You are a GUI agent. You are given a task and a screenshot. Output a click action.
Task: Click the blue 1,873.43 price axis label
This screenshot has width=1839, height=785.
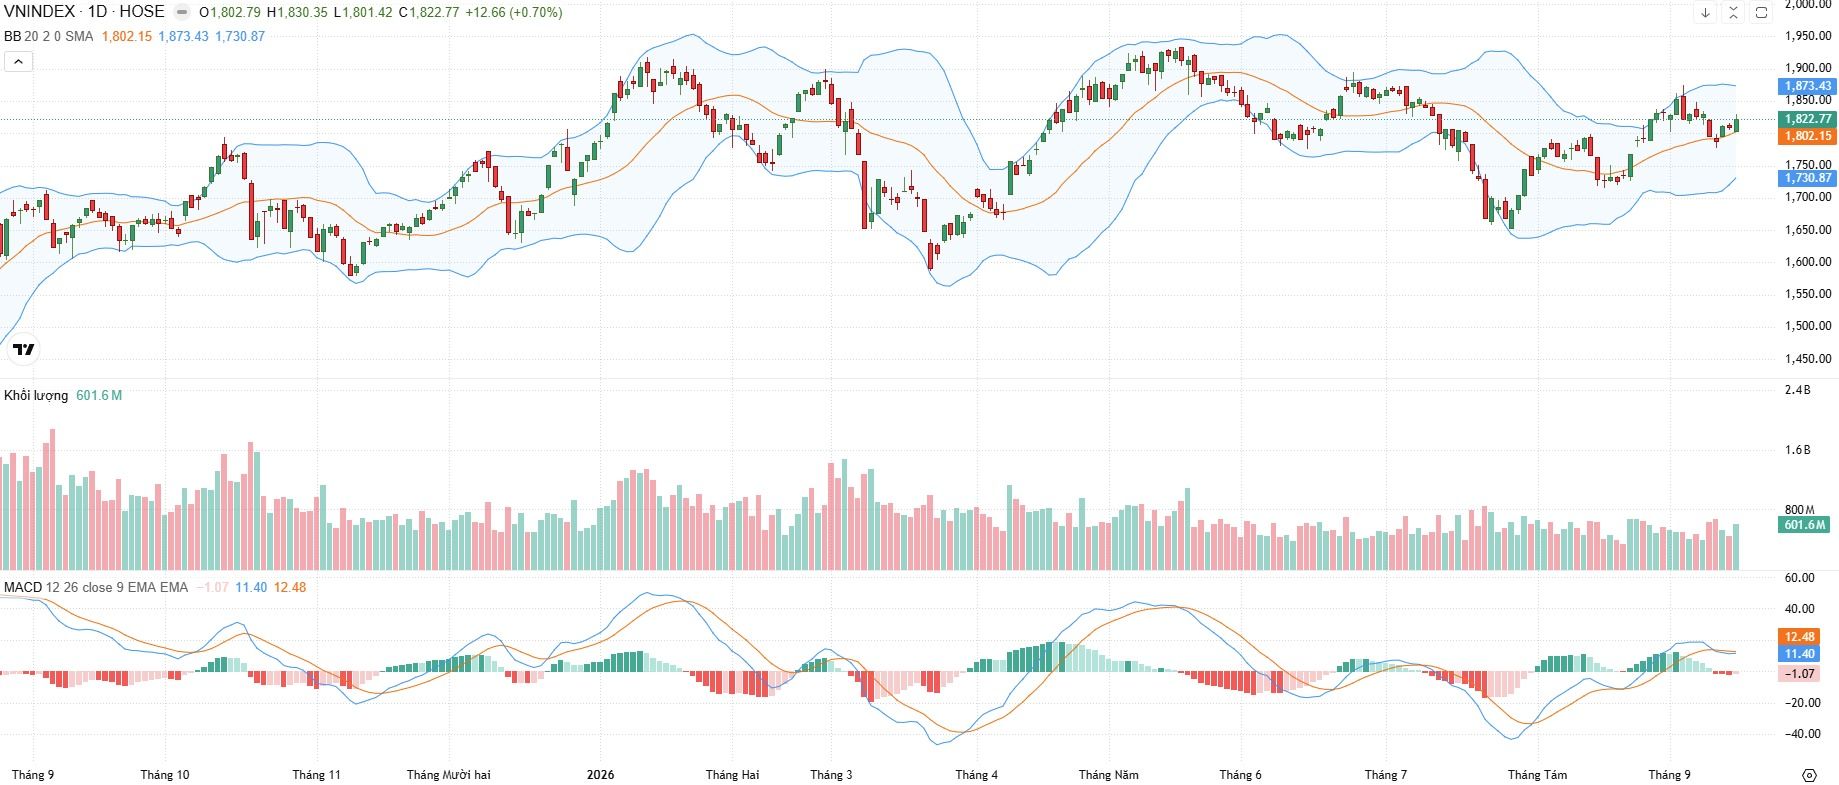(1808, 86)
